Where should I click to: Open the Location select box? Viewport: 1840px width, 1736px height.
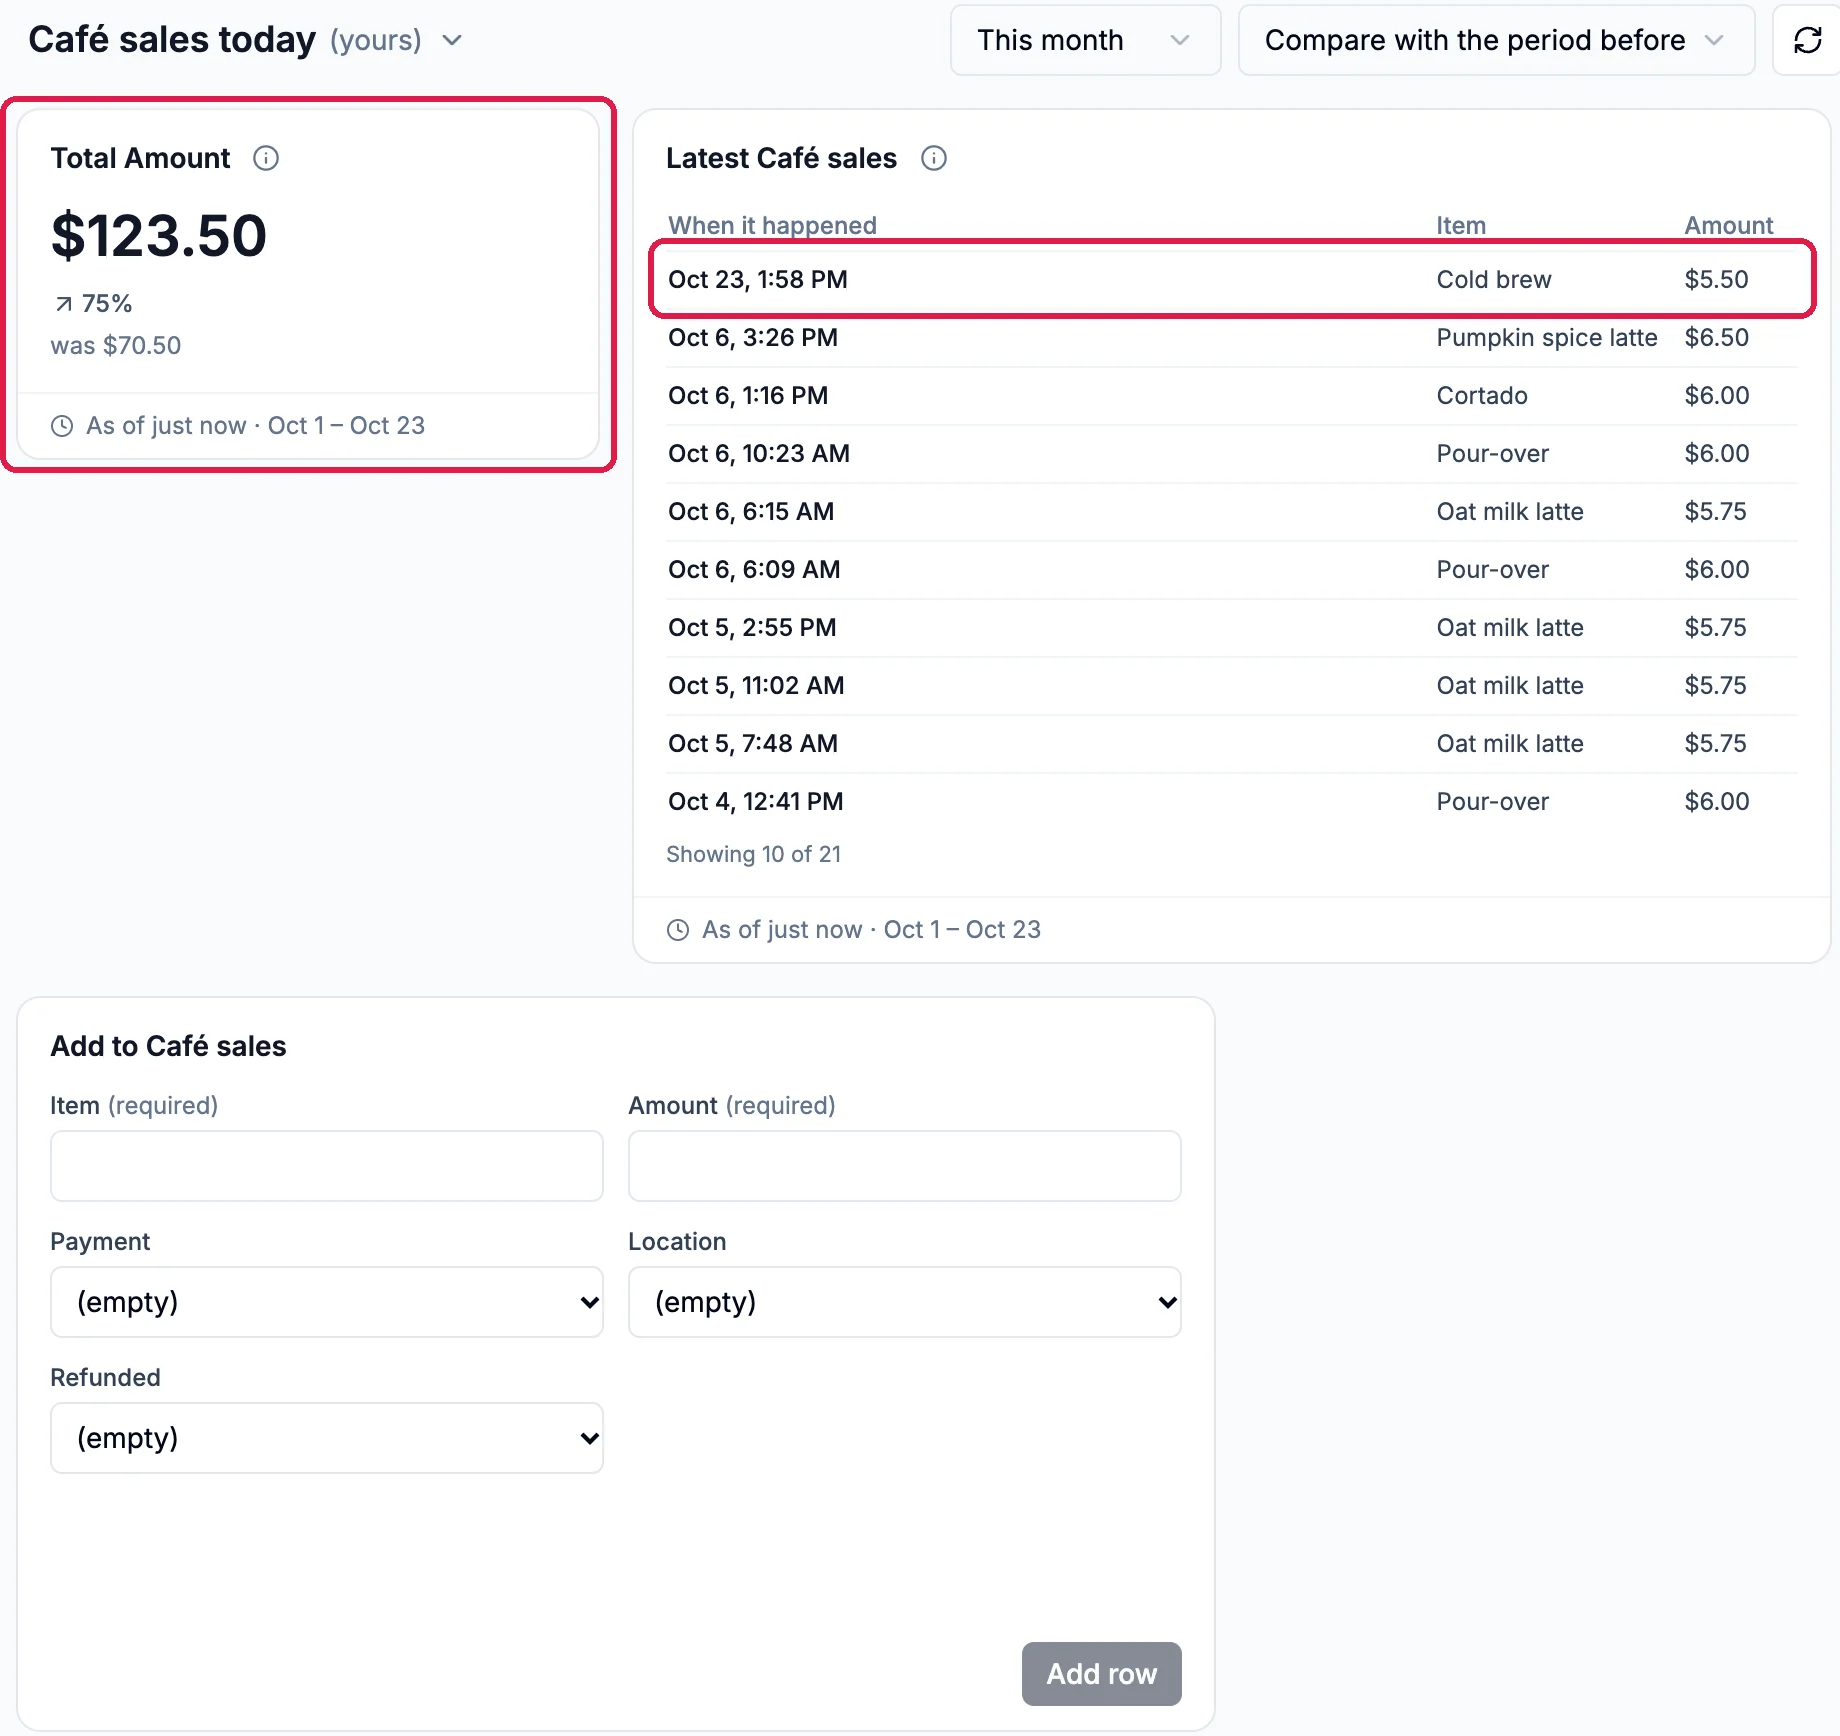click(x=905, y=1302)
